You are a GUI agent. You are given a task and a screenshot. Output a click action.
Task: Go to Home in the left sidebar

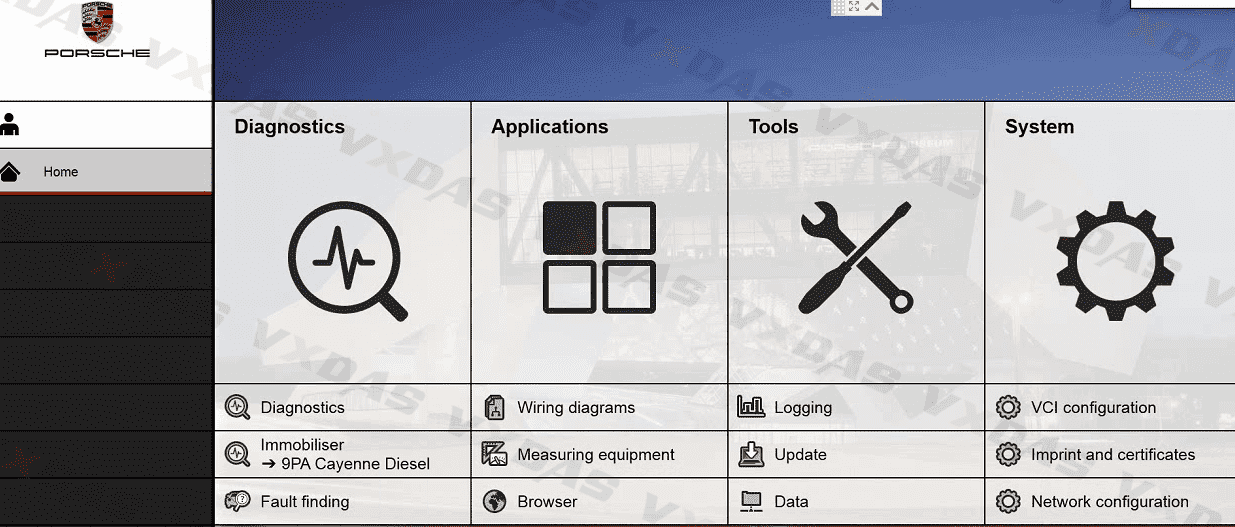[x=60, y=172]
